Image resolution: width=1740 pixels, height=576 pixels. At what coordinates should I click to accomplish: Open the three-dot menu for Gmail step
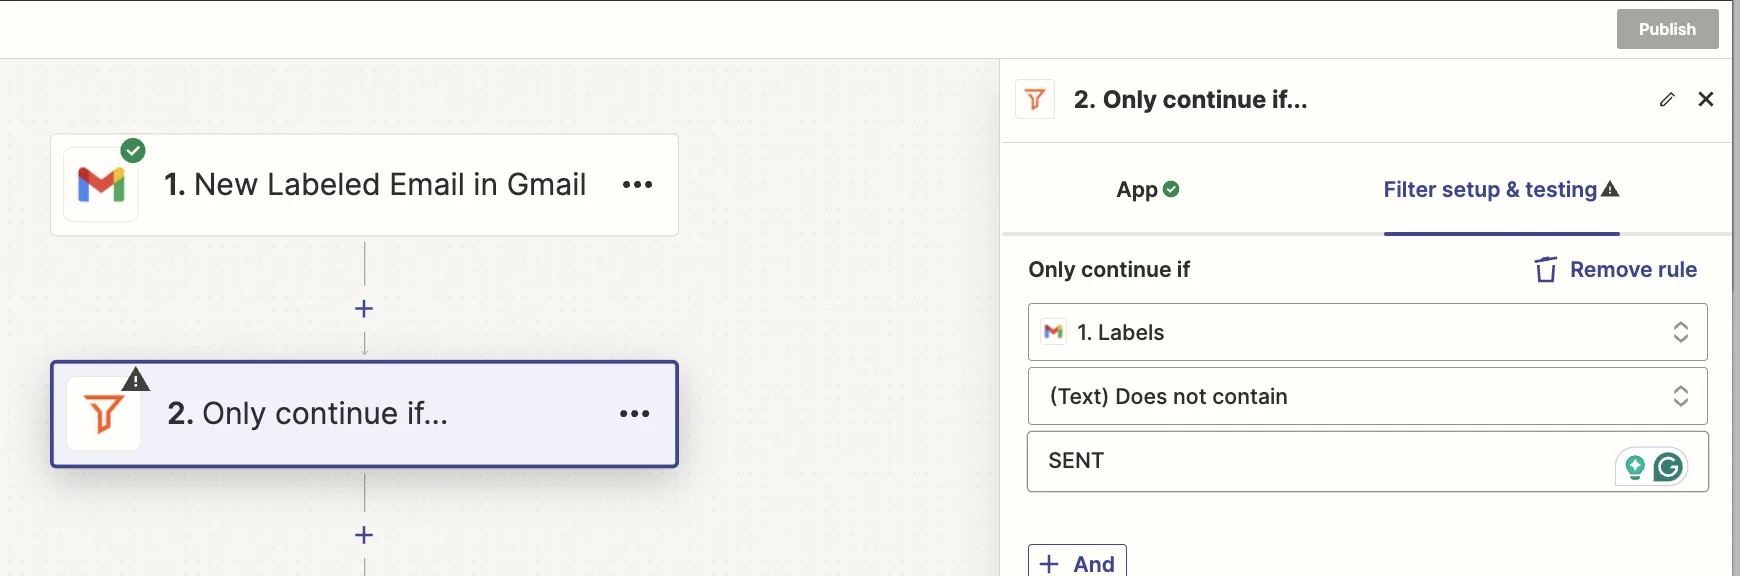[637, 185]
